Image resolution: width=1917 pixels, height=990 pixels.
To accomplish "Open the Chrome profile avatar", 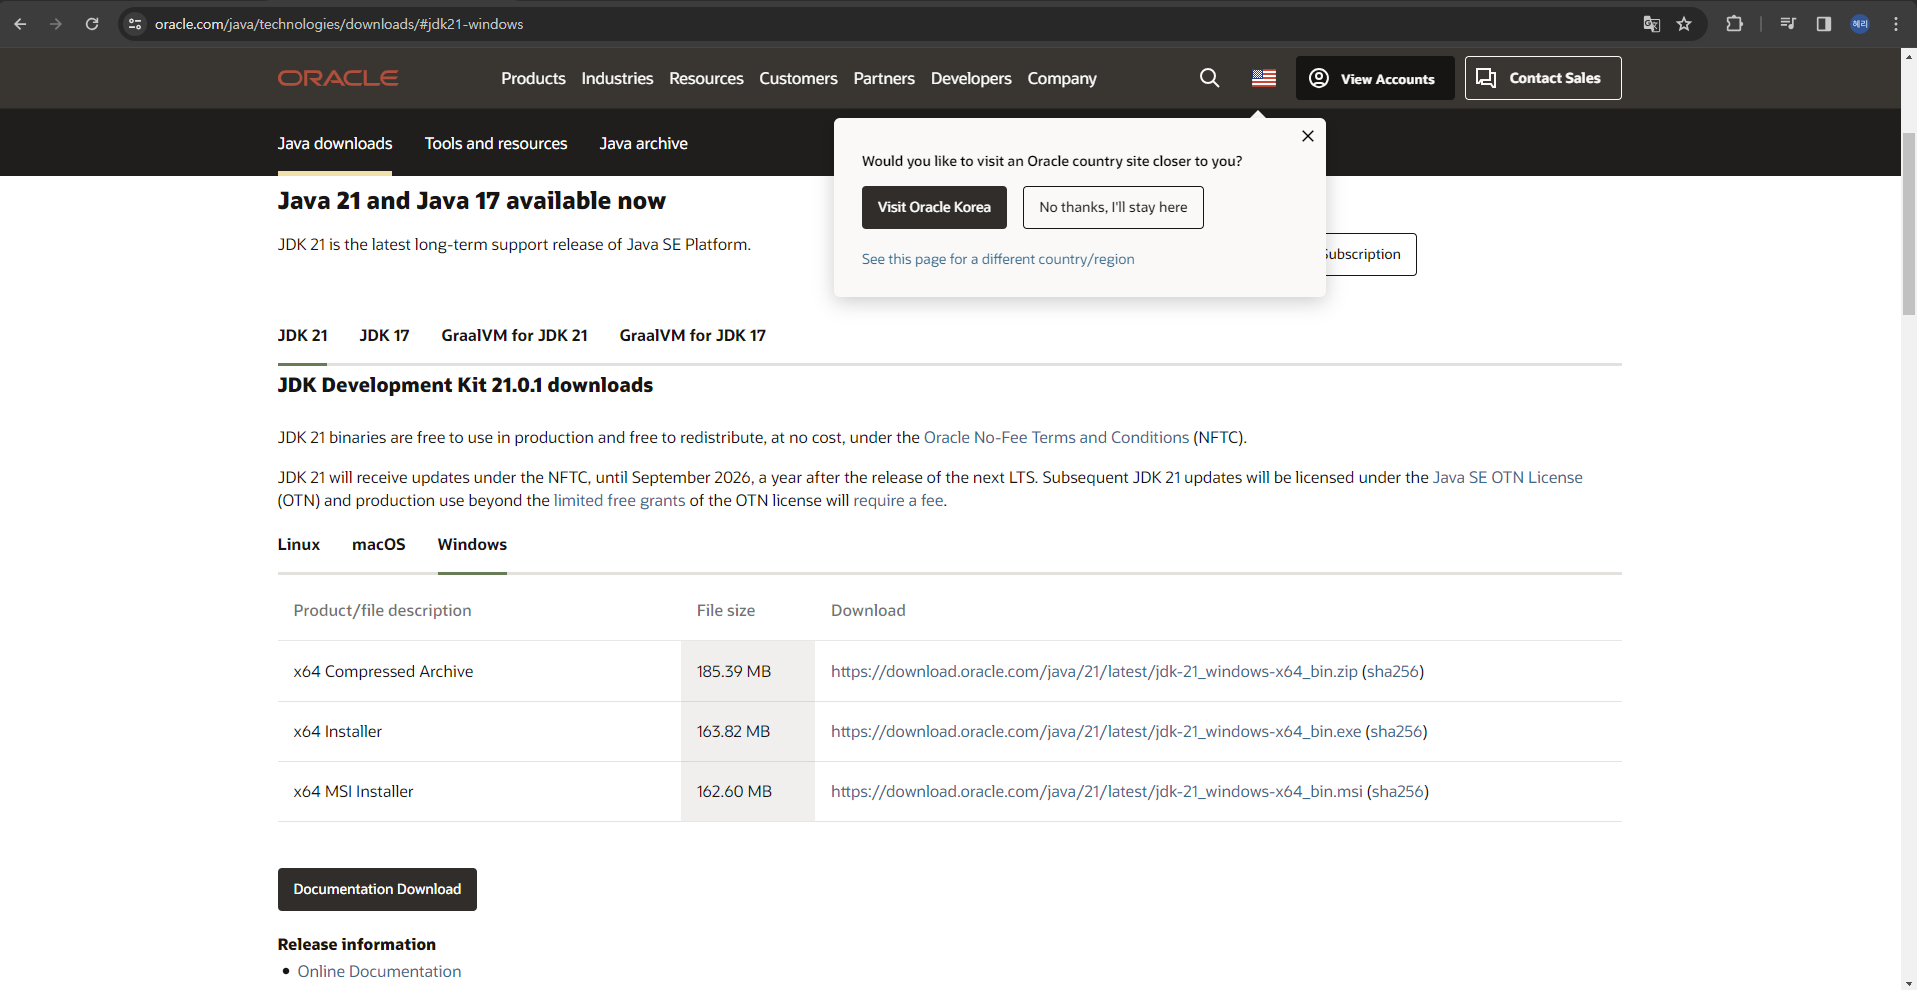I will click(x=1860, y=24).
